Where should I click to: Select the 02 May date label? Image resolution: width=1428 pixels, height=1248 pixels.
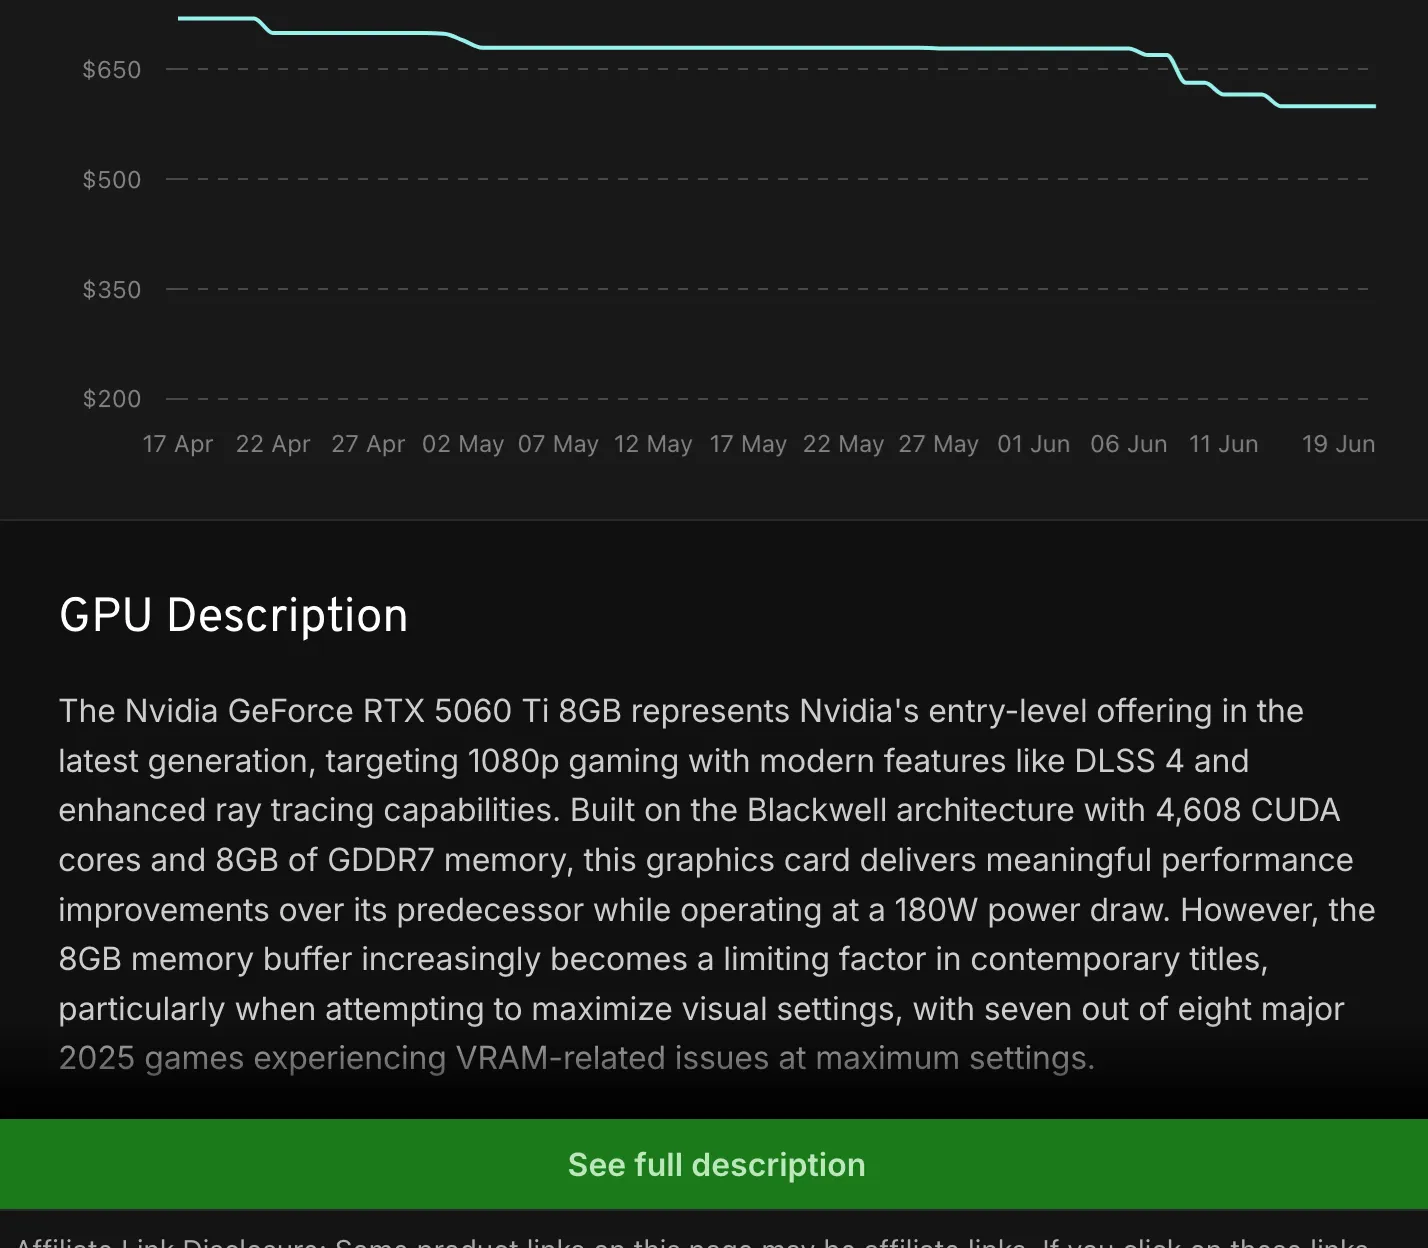(x=463, y=444)
